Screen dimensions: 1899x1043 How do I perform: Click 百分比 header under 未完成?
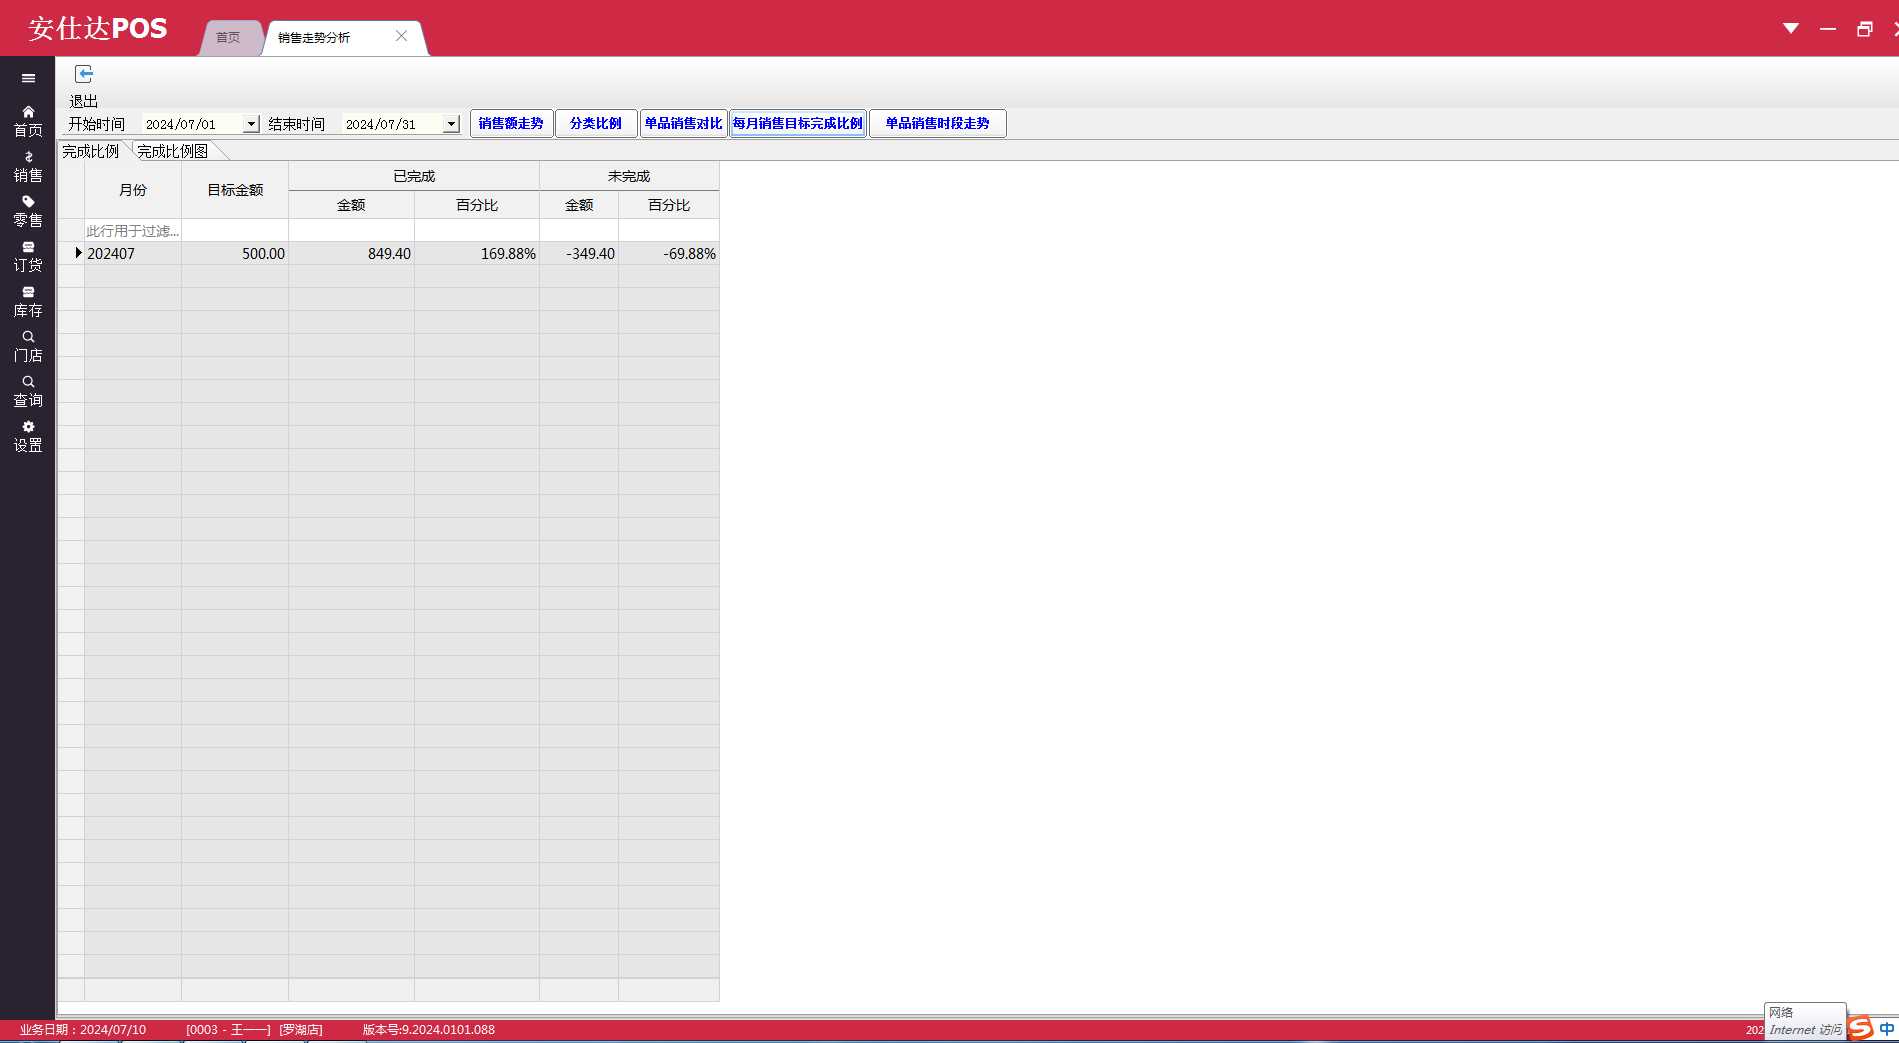669,205
